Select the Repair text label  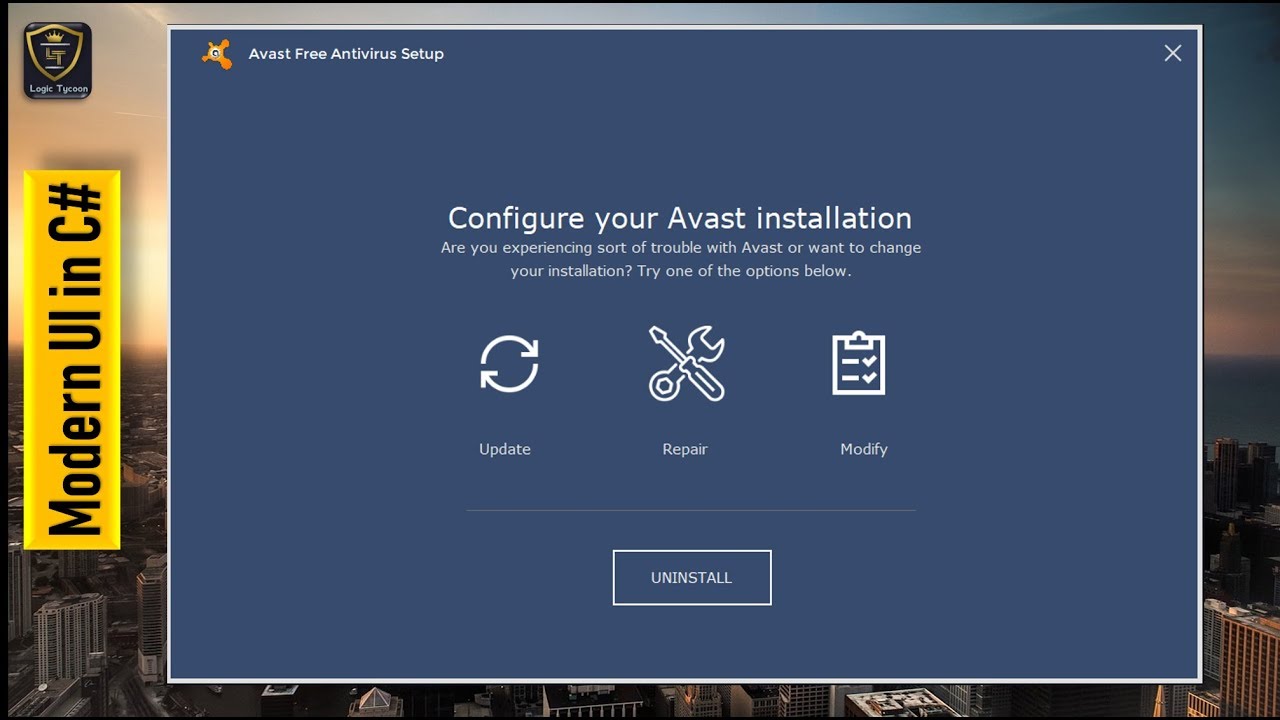coord(685,449)
